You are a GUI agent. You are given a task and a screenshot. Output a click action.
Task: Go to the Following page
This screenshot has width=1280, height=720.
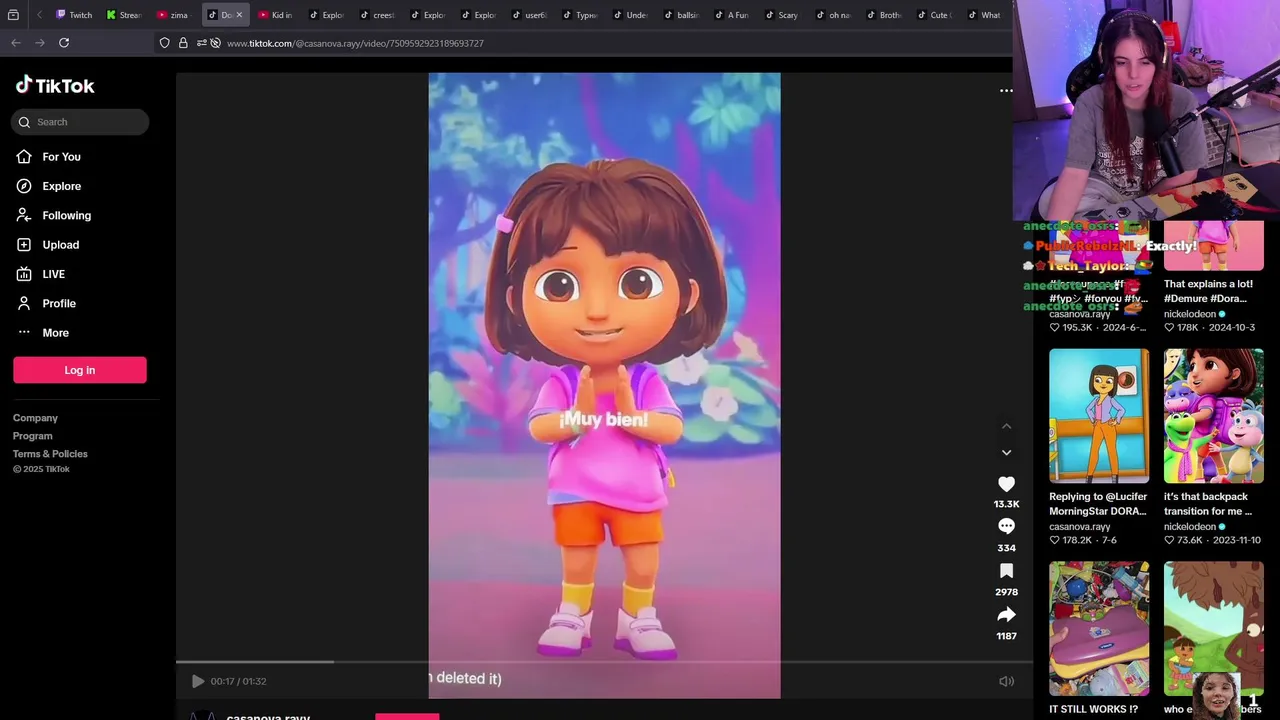(66, 215)
